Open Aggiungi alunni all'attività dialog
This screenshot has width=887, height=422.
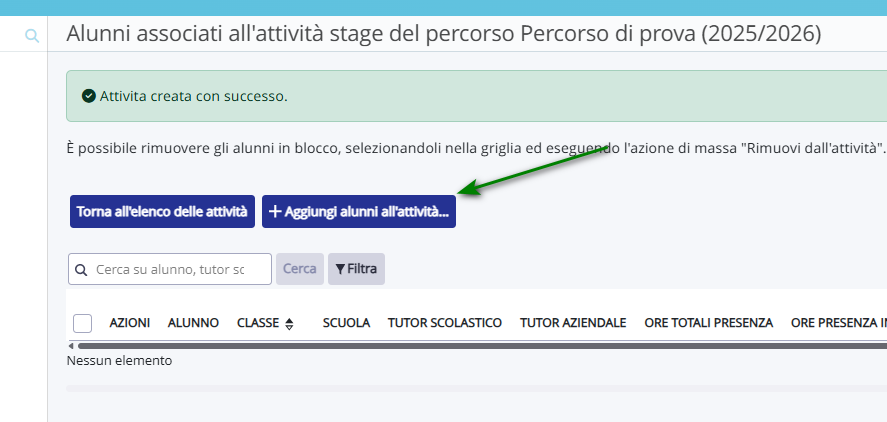359,212
